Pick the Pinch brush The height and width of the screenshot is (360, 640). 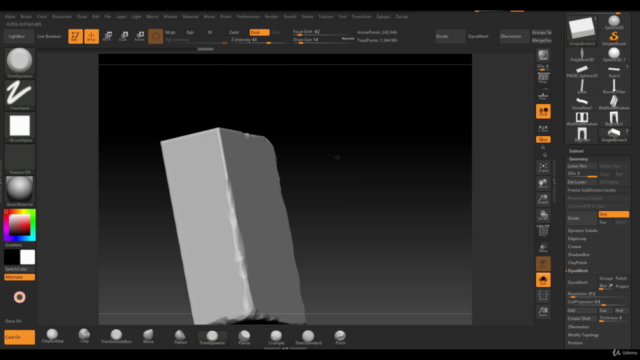340,337
